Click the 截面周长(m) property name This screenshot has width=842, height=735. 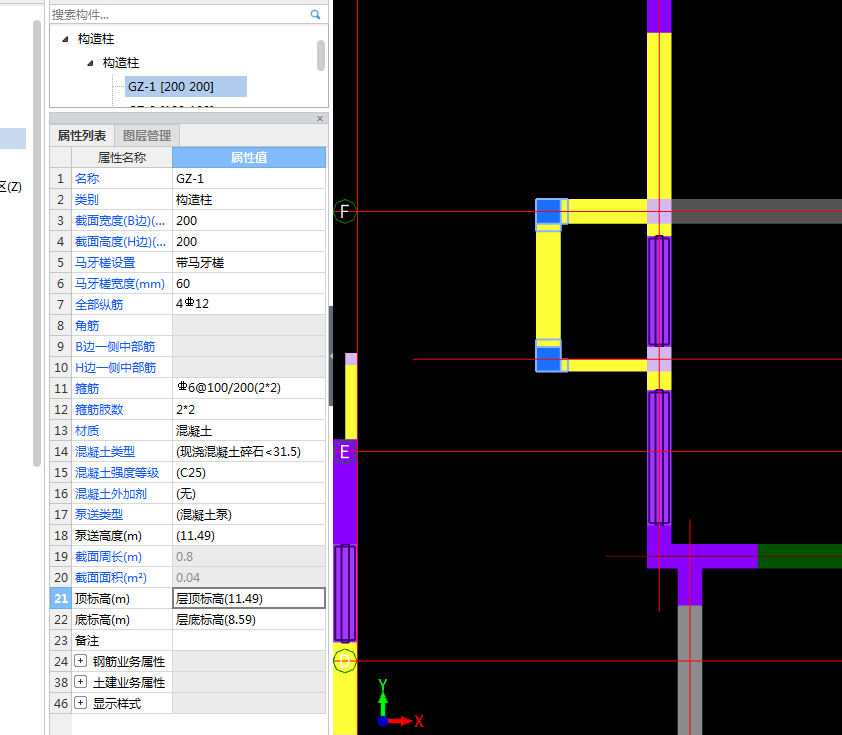108,556
